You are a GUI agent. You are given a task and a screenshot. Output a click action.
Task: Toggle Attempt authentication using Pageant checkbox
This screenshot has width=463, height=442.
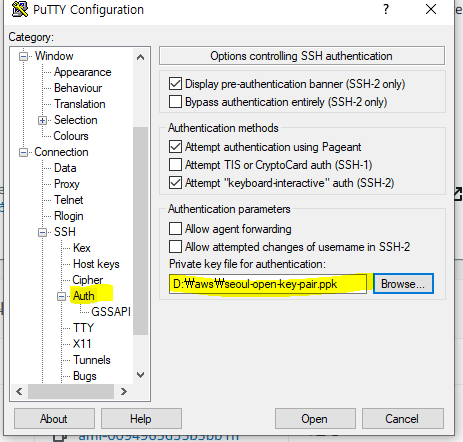click(x=175, y=147)
